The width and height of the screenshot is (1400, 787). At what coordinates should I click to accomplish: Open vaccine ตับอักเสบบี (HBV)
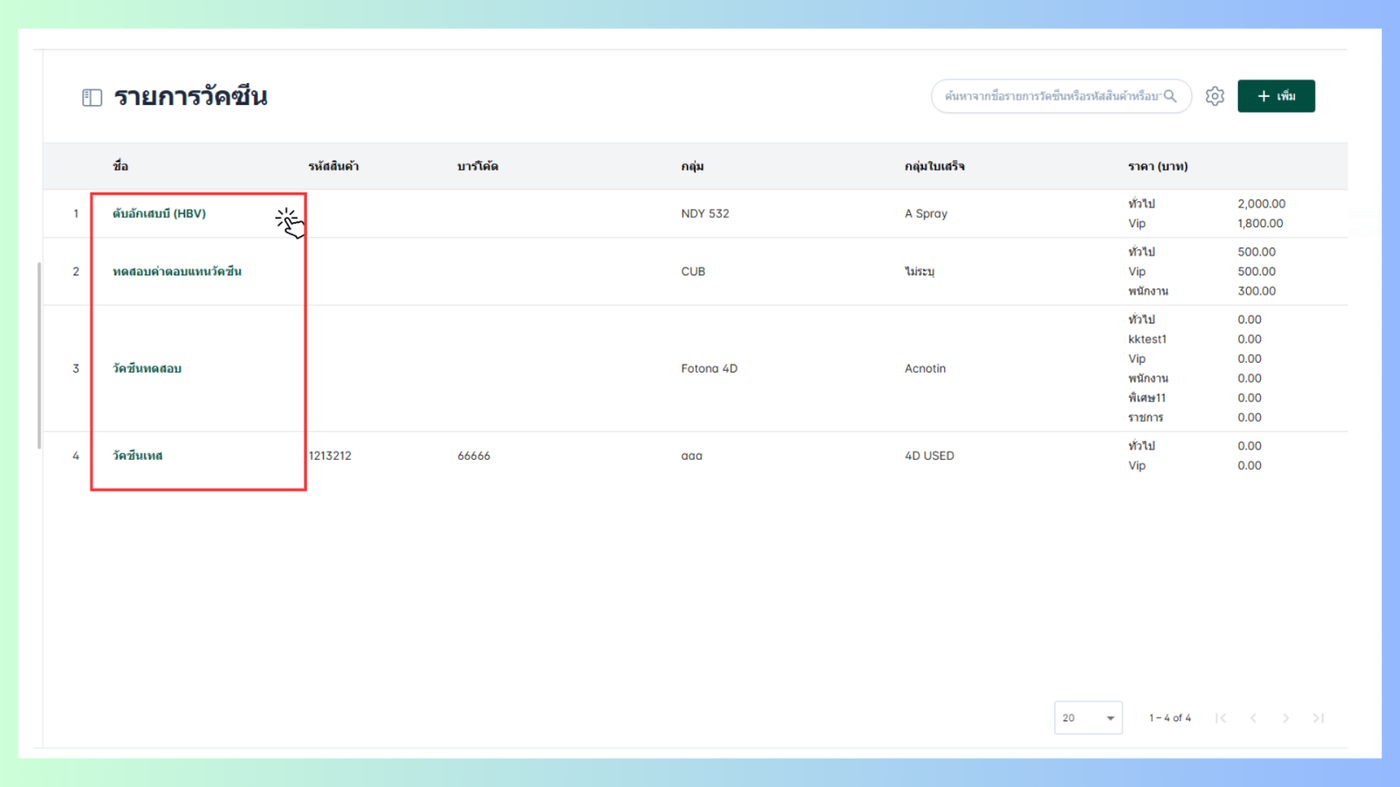tap(159, 214)
